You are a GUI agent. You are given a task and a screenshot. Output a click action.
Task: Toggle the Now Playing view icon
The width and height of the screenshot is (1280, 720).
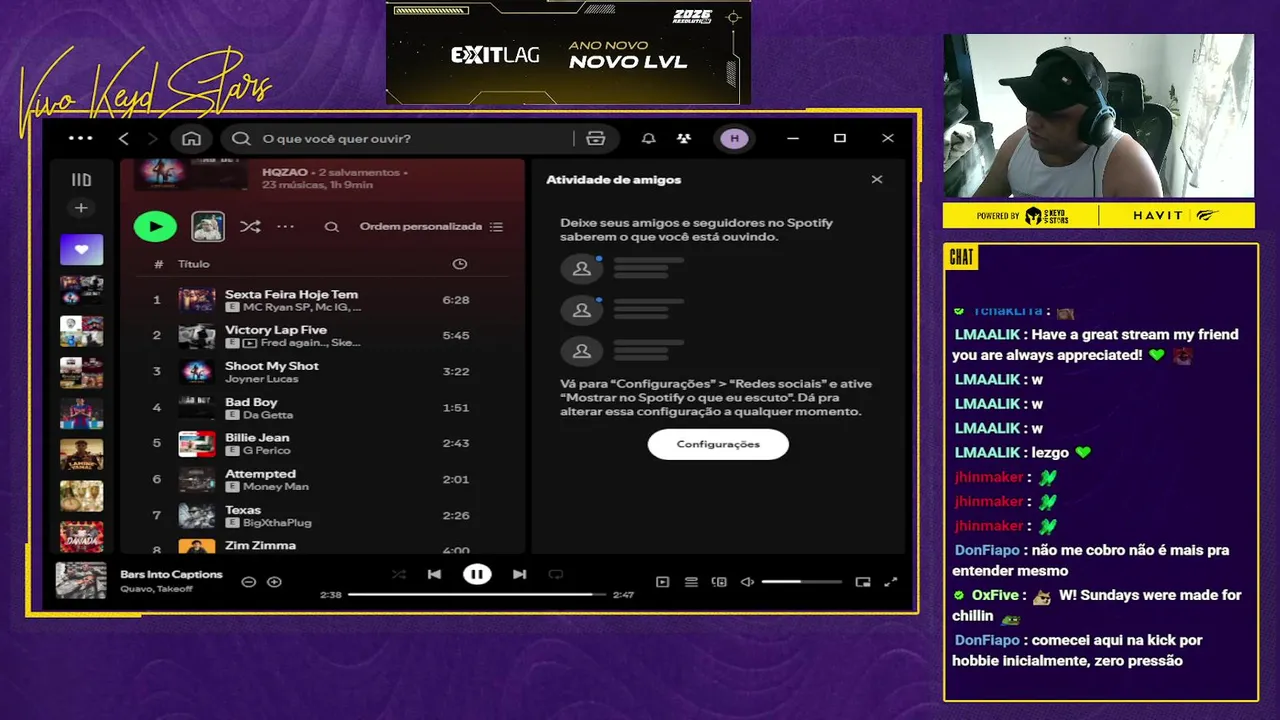(662, 582)
